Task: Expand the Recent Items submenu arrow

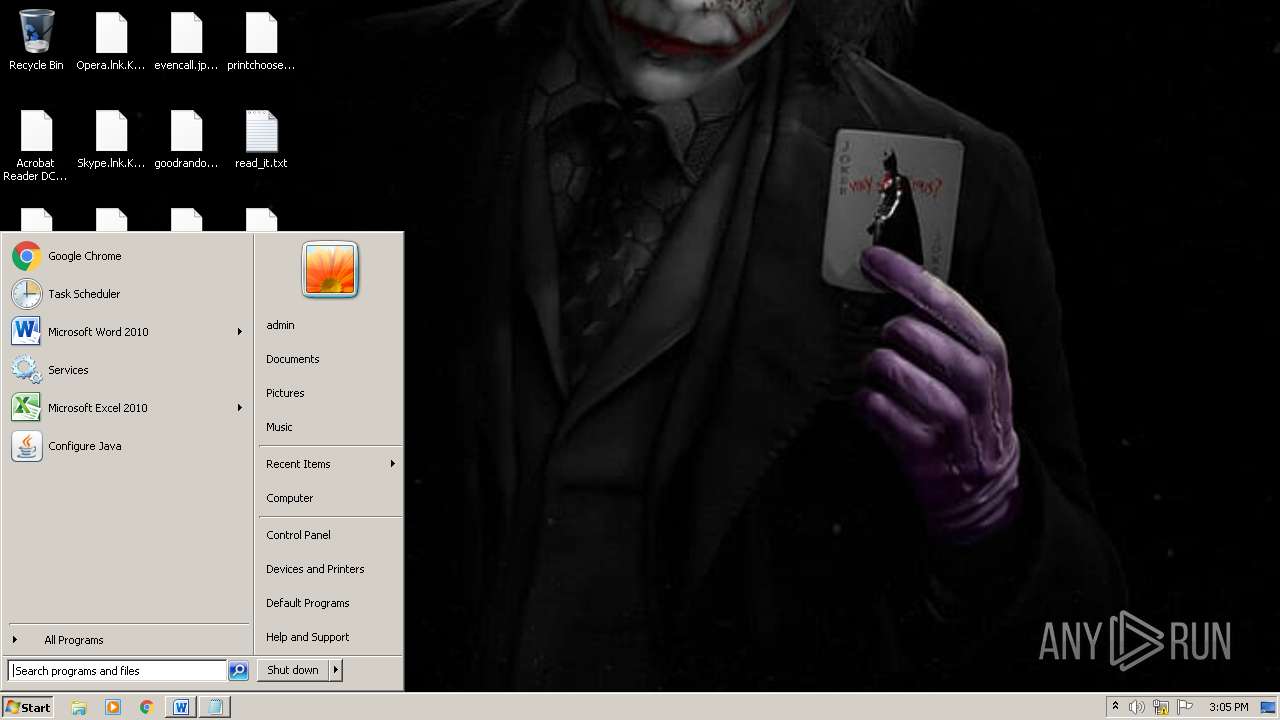Action: 393,464
